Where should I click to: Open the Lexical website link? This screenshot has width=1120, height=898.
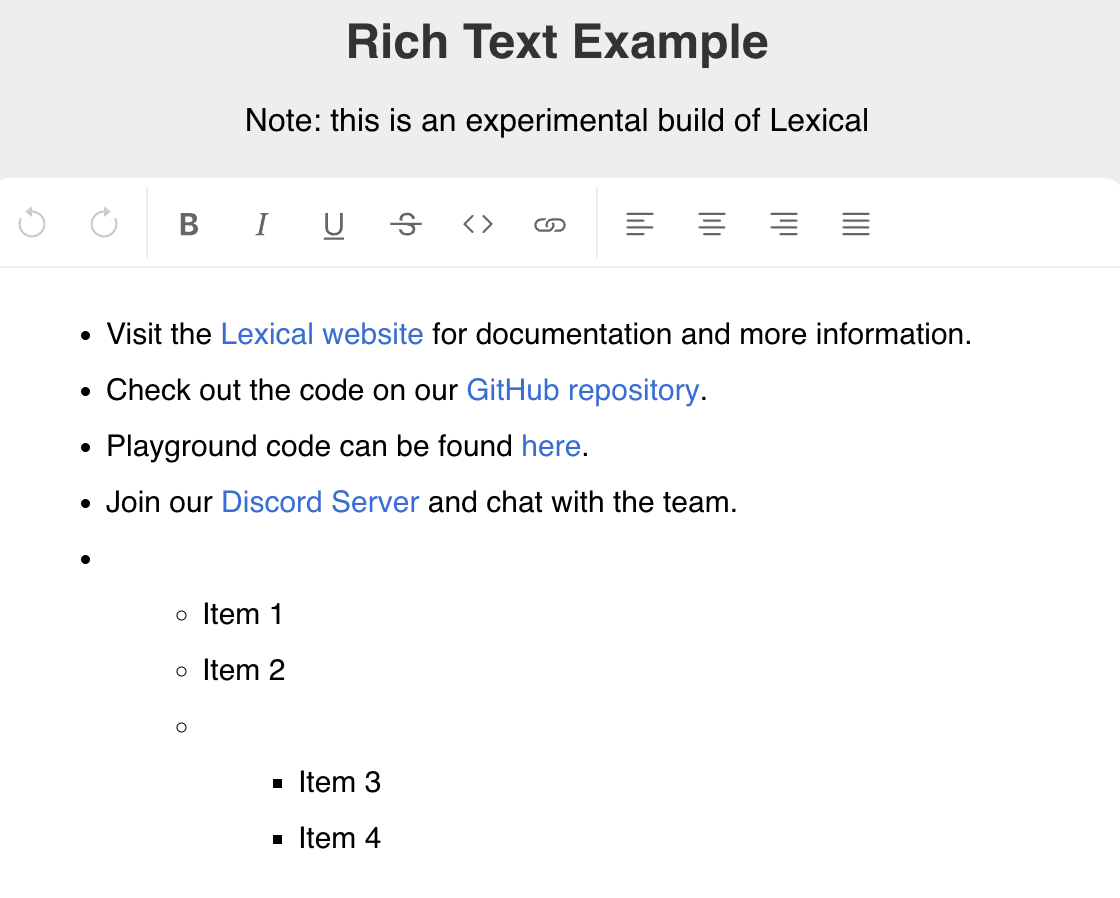point(322,334)
